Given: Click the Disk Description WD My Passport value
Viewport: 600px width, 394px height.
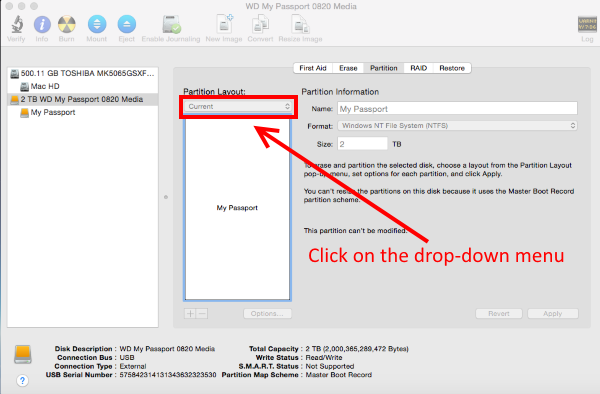Looking at the screenshot, I should (x=167, y=349).
